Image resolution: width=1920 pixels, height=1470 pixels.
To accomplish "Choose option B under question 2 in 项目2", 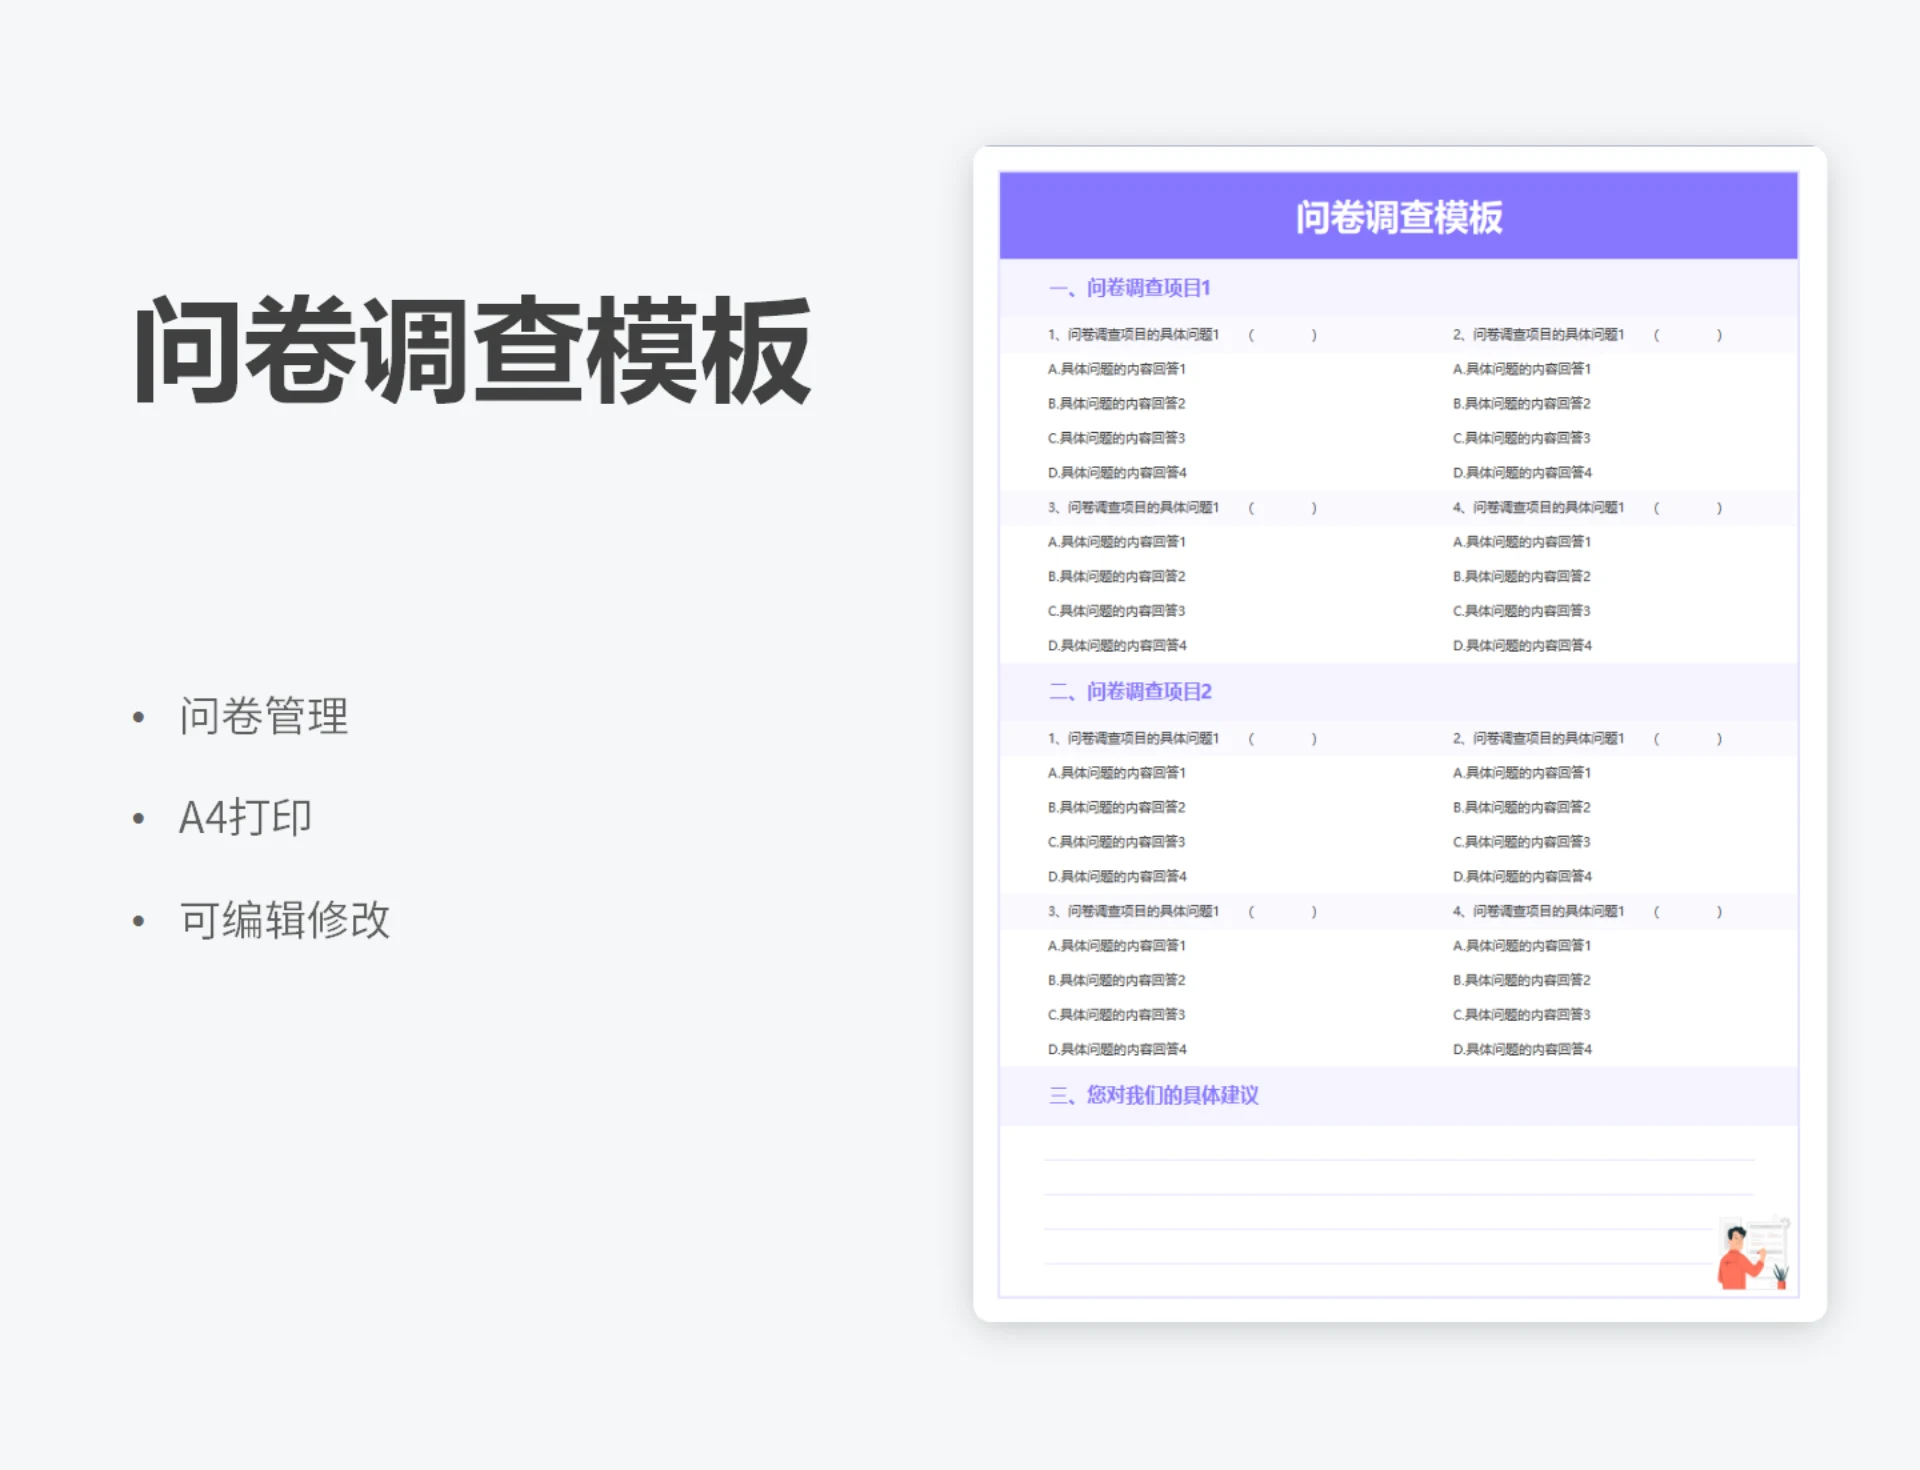I will point(1521,807).
